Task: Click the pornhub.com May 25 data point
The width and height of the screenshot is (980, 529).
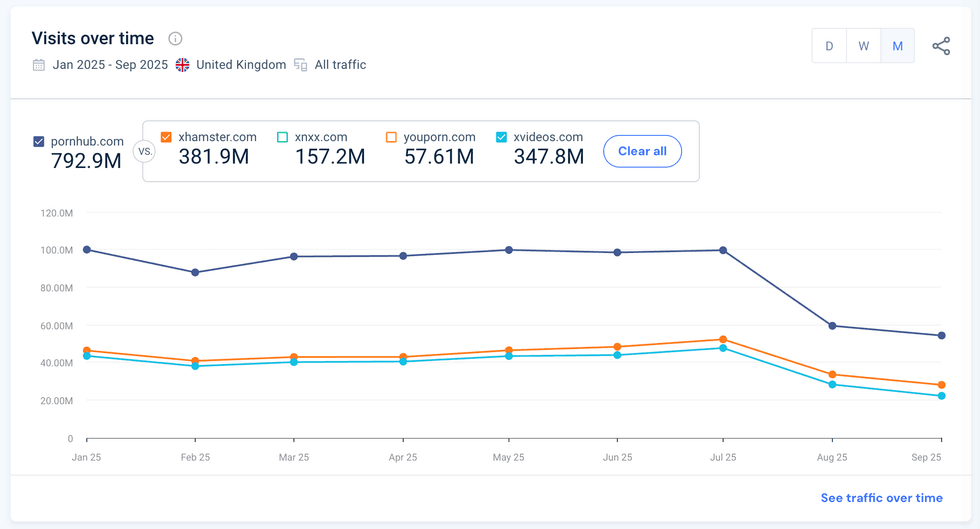Action: [509, 250]
